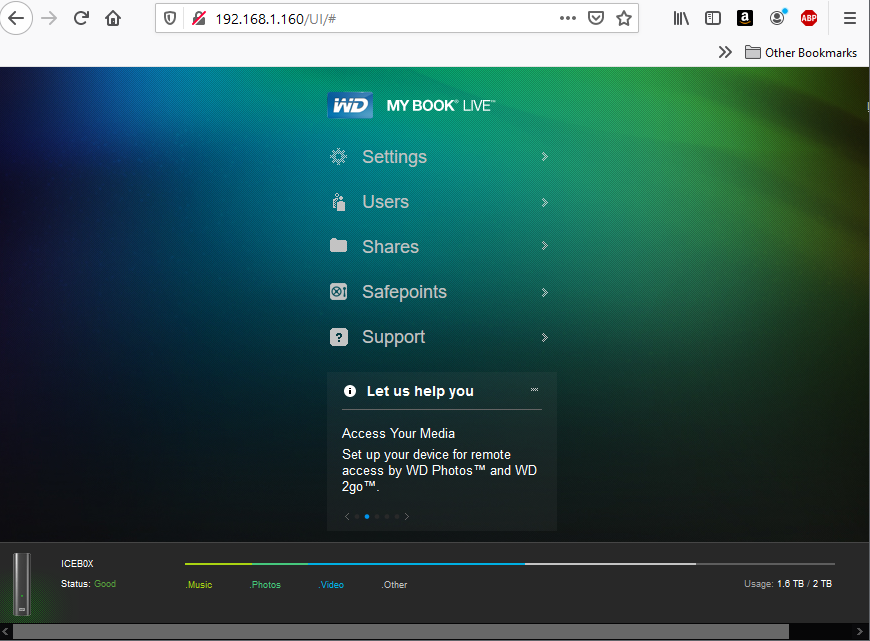Click the Usage 1.6 TB / 2 TB text
The image size is (870, 641).
coord(788,584)
